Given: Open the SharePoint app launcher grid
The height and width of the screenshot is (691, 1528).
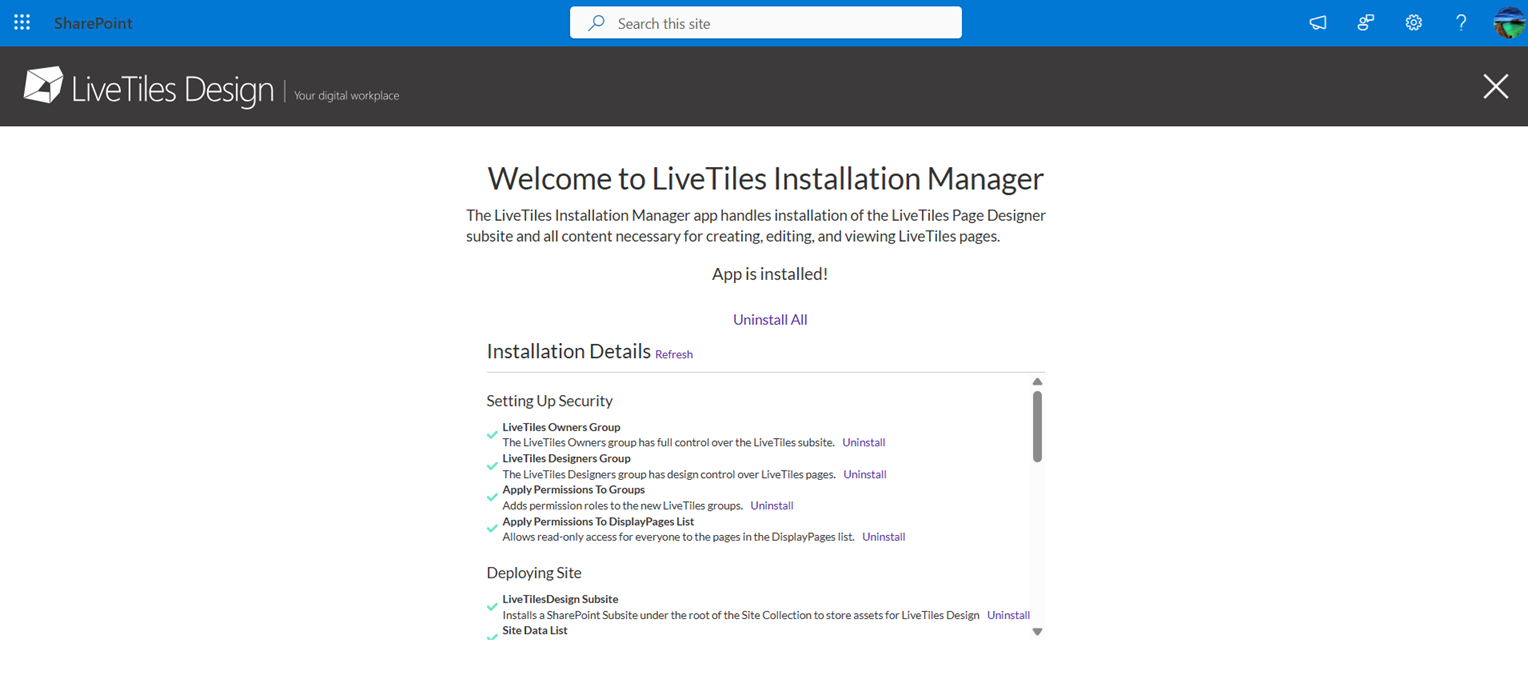Looking at the screenshot, I should tap(22, 22).
